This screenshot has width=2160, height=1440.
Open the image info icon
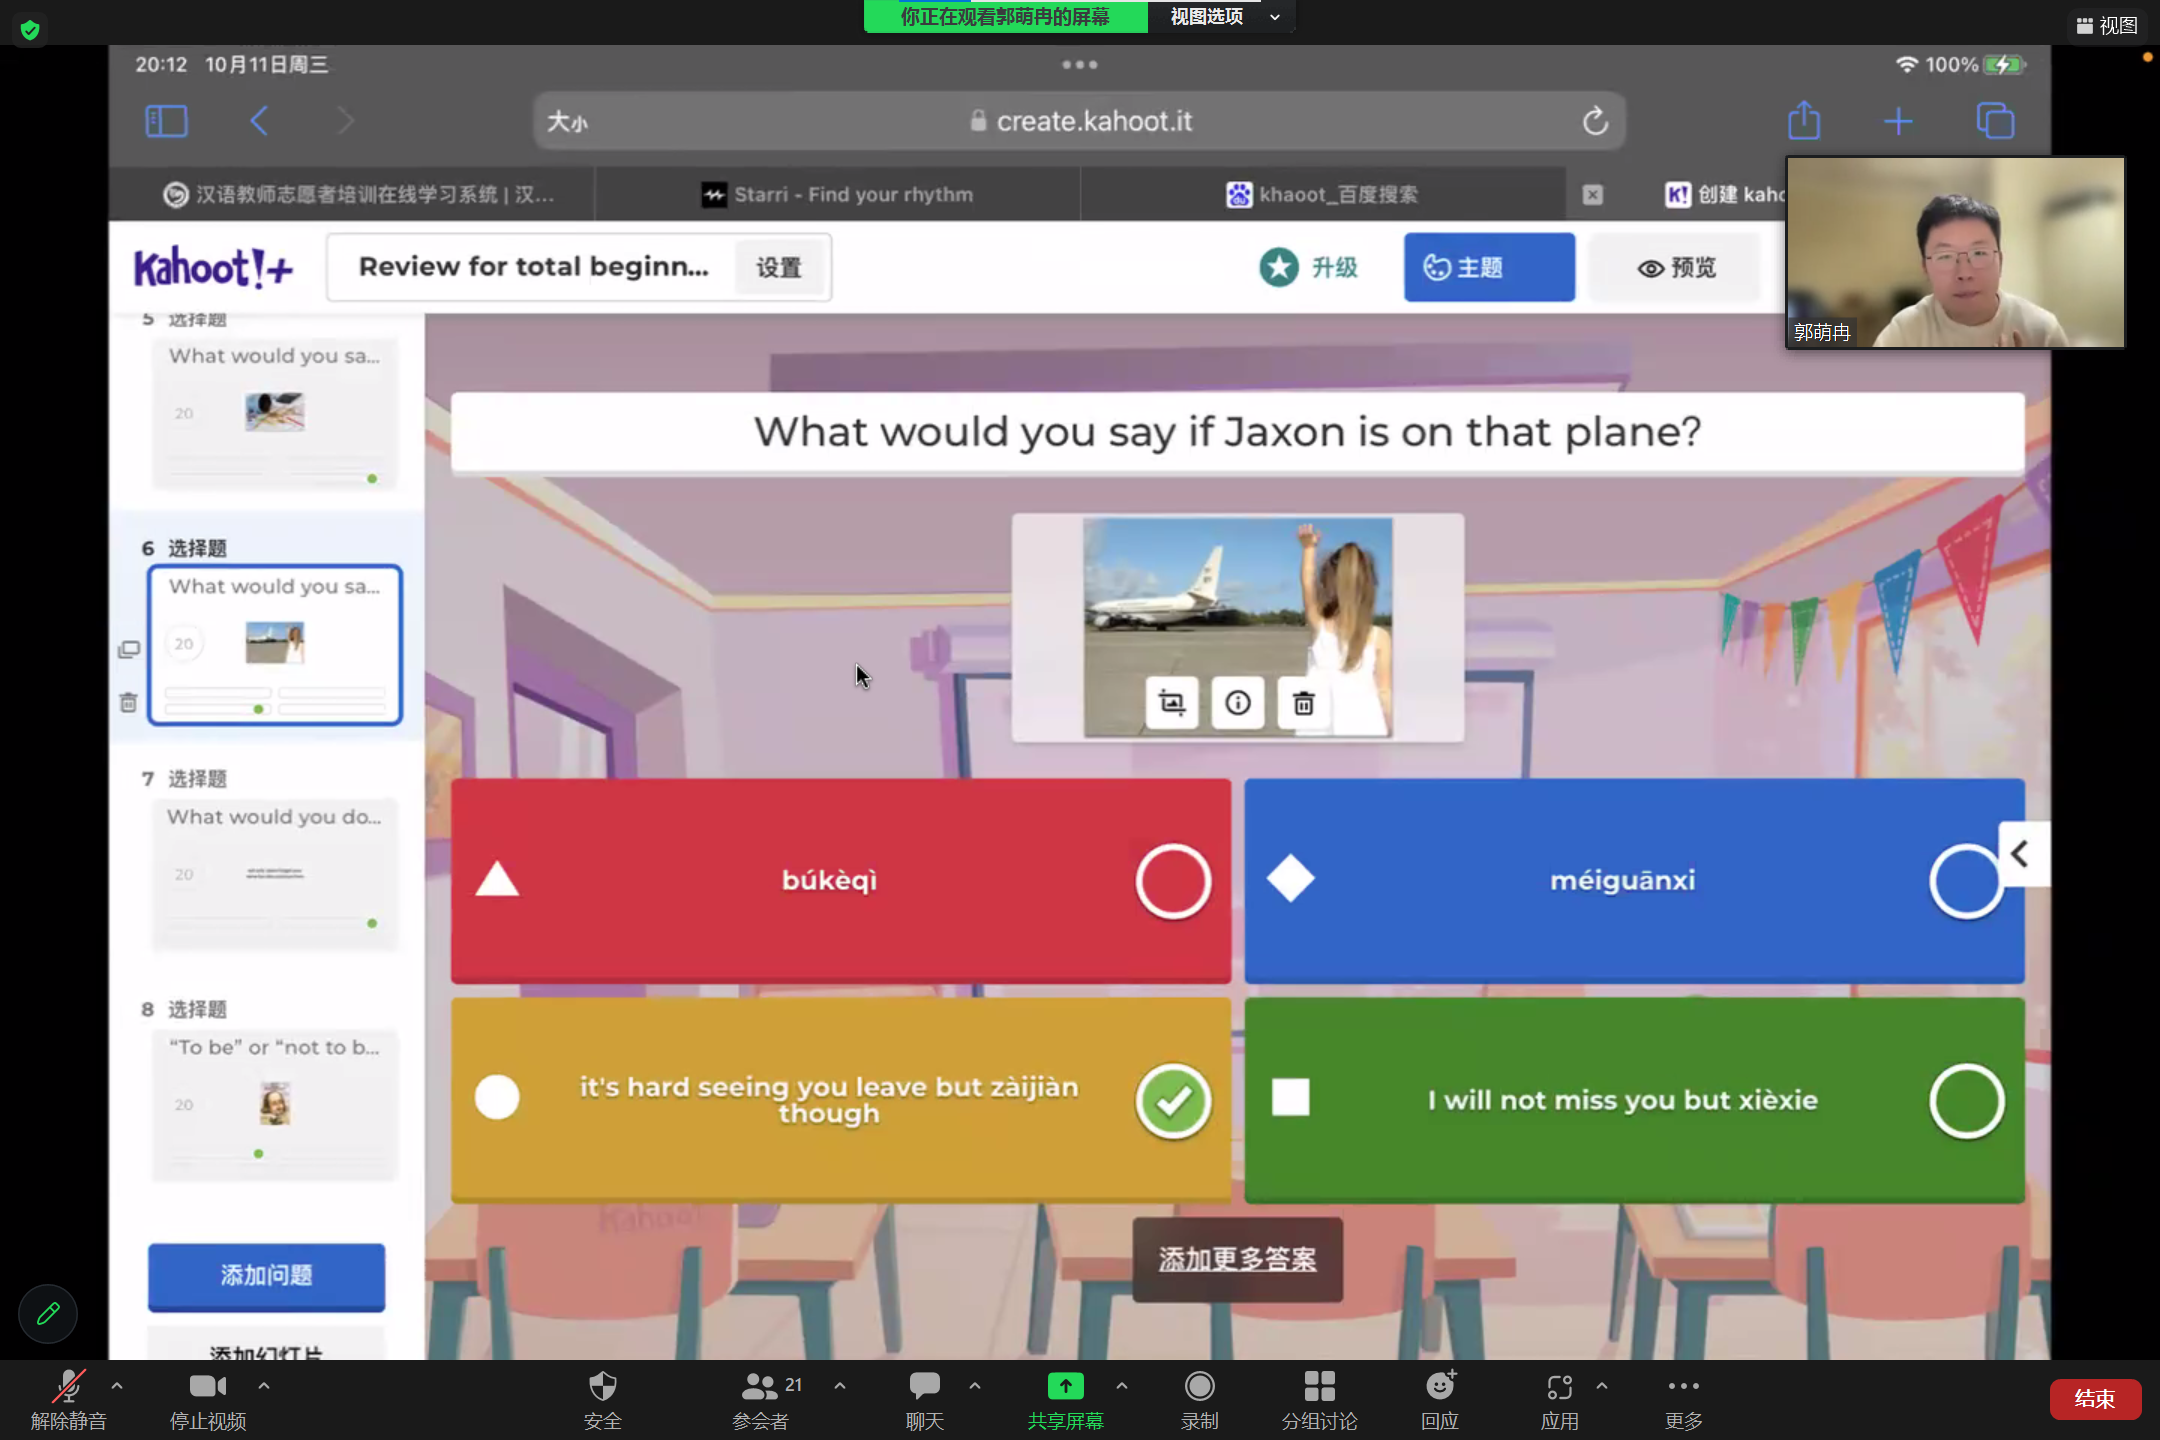pos(1238,703)
